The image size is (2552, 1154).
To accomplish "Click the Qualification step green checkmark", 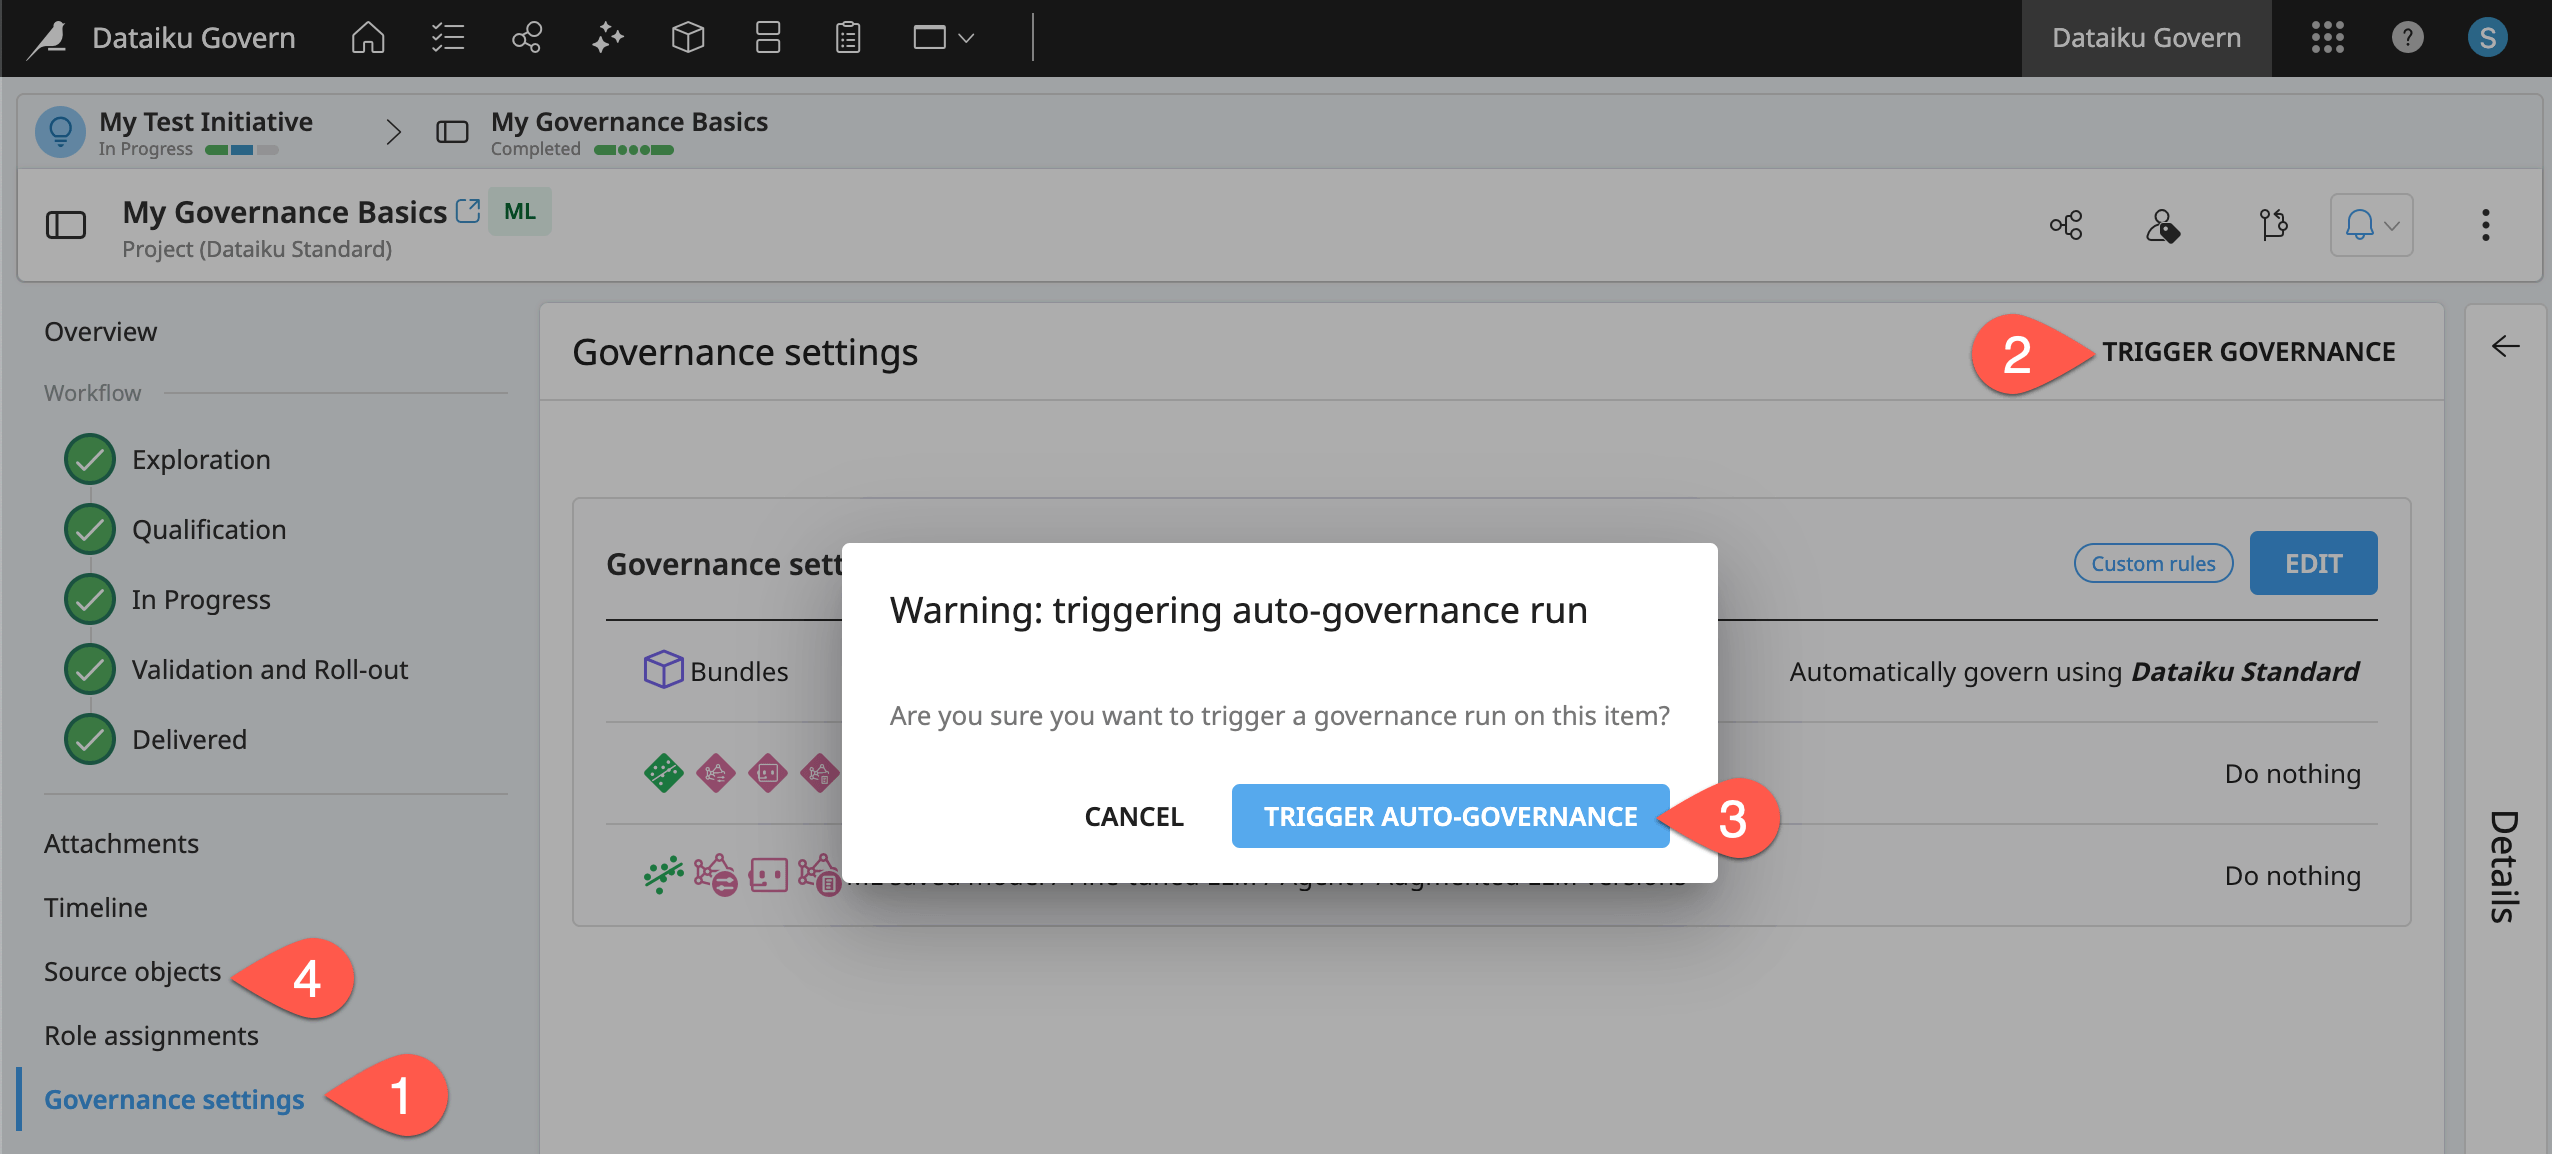I will tap(90, 529).
